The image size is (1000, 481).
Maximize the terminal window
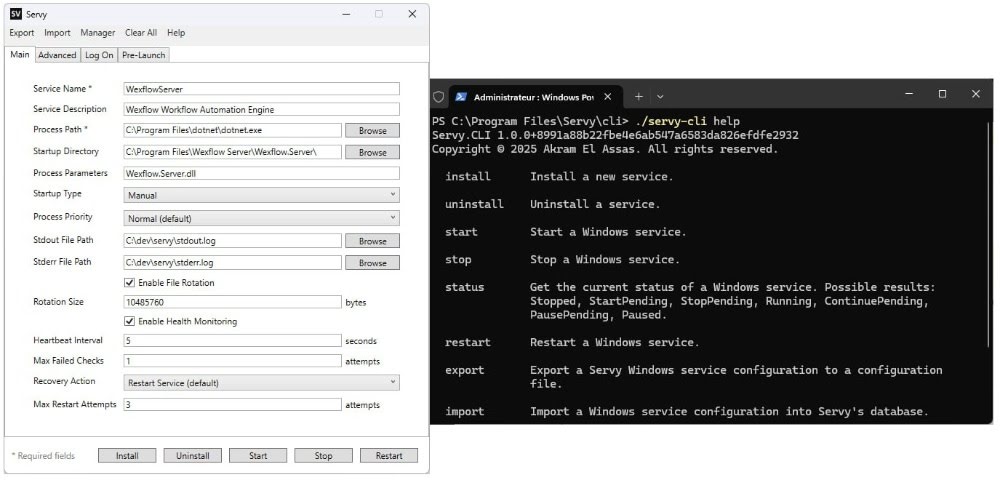pos(942,94)
